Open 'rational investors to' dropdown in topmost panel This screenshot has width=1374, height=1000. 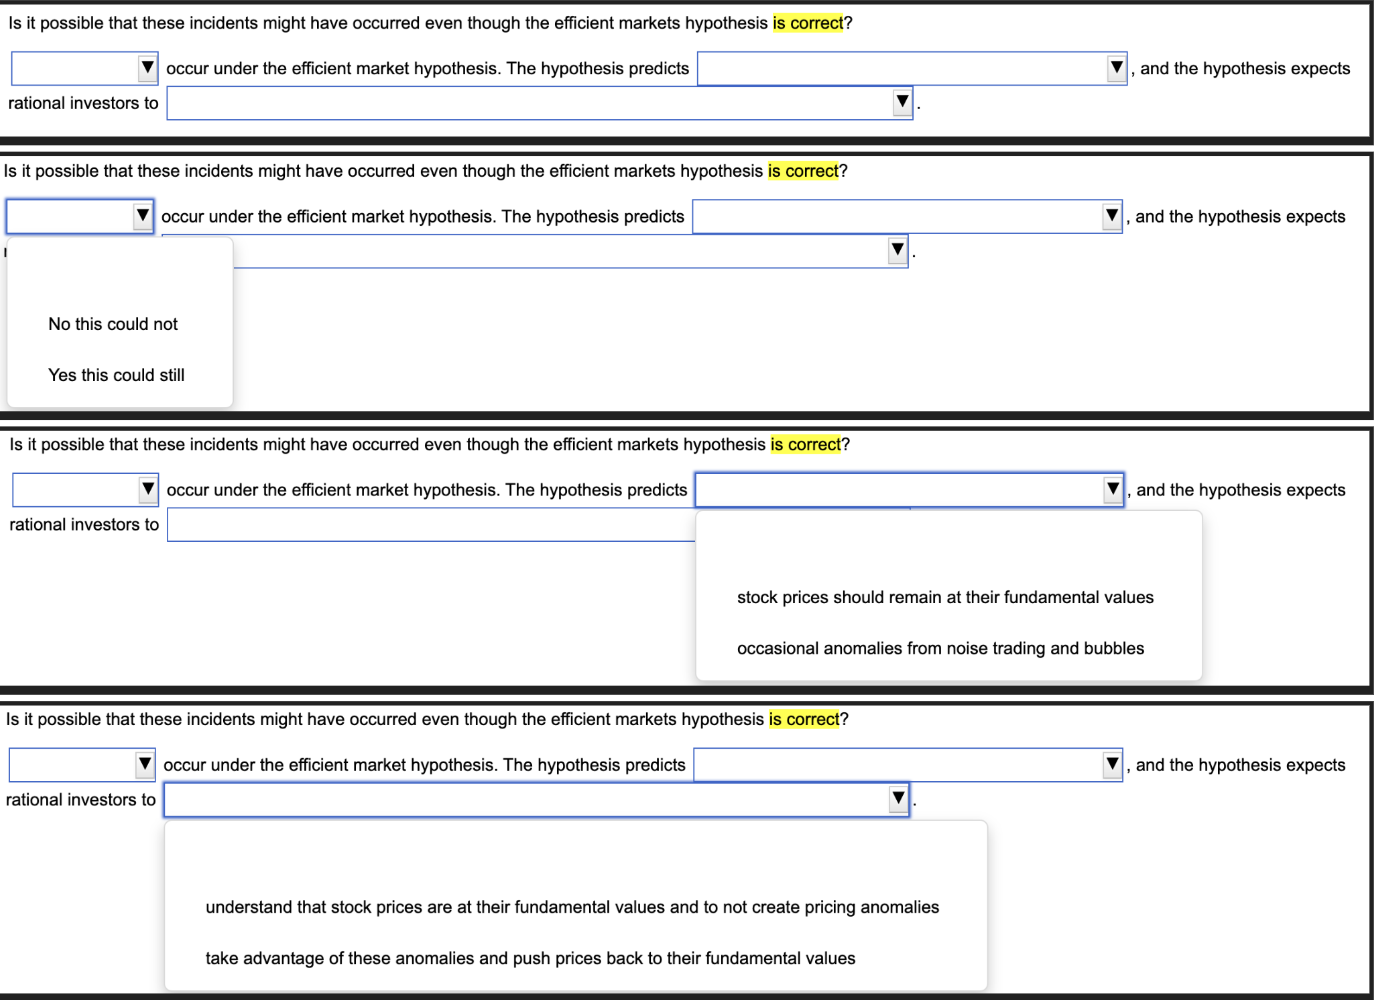pyautogui.click(x=540, y=103)
